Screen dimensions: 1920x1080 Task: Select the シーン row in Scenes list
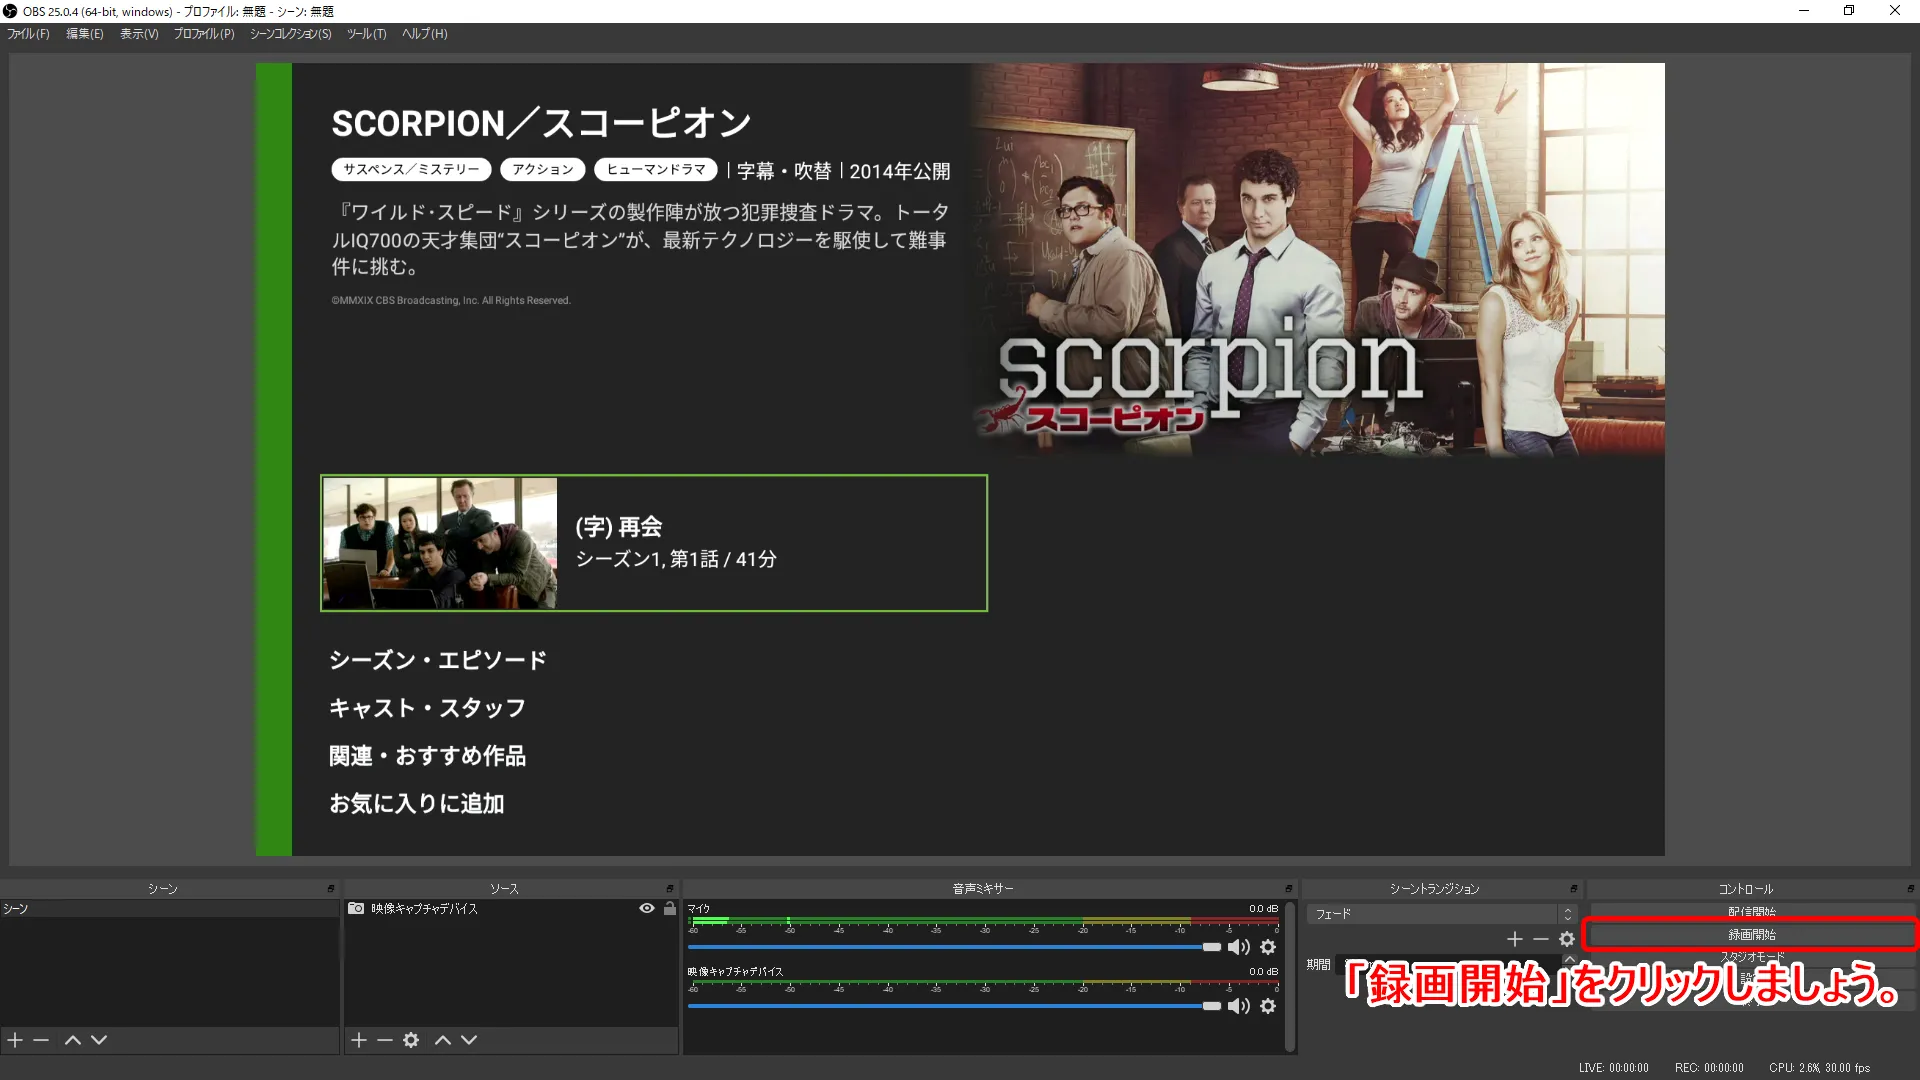pyautogui.click(x=170, y=909)
